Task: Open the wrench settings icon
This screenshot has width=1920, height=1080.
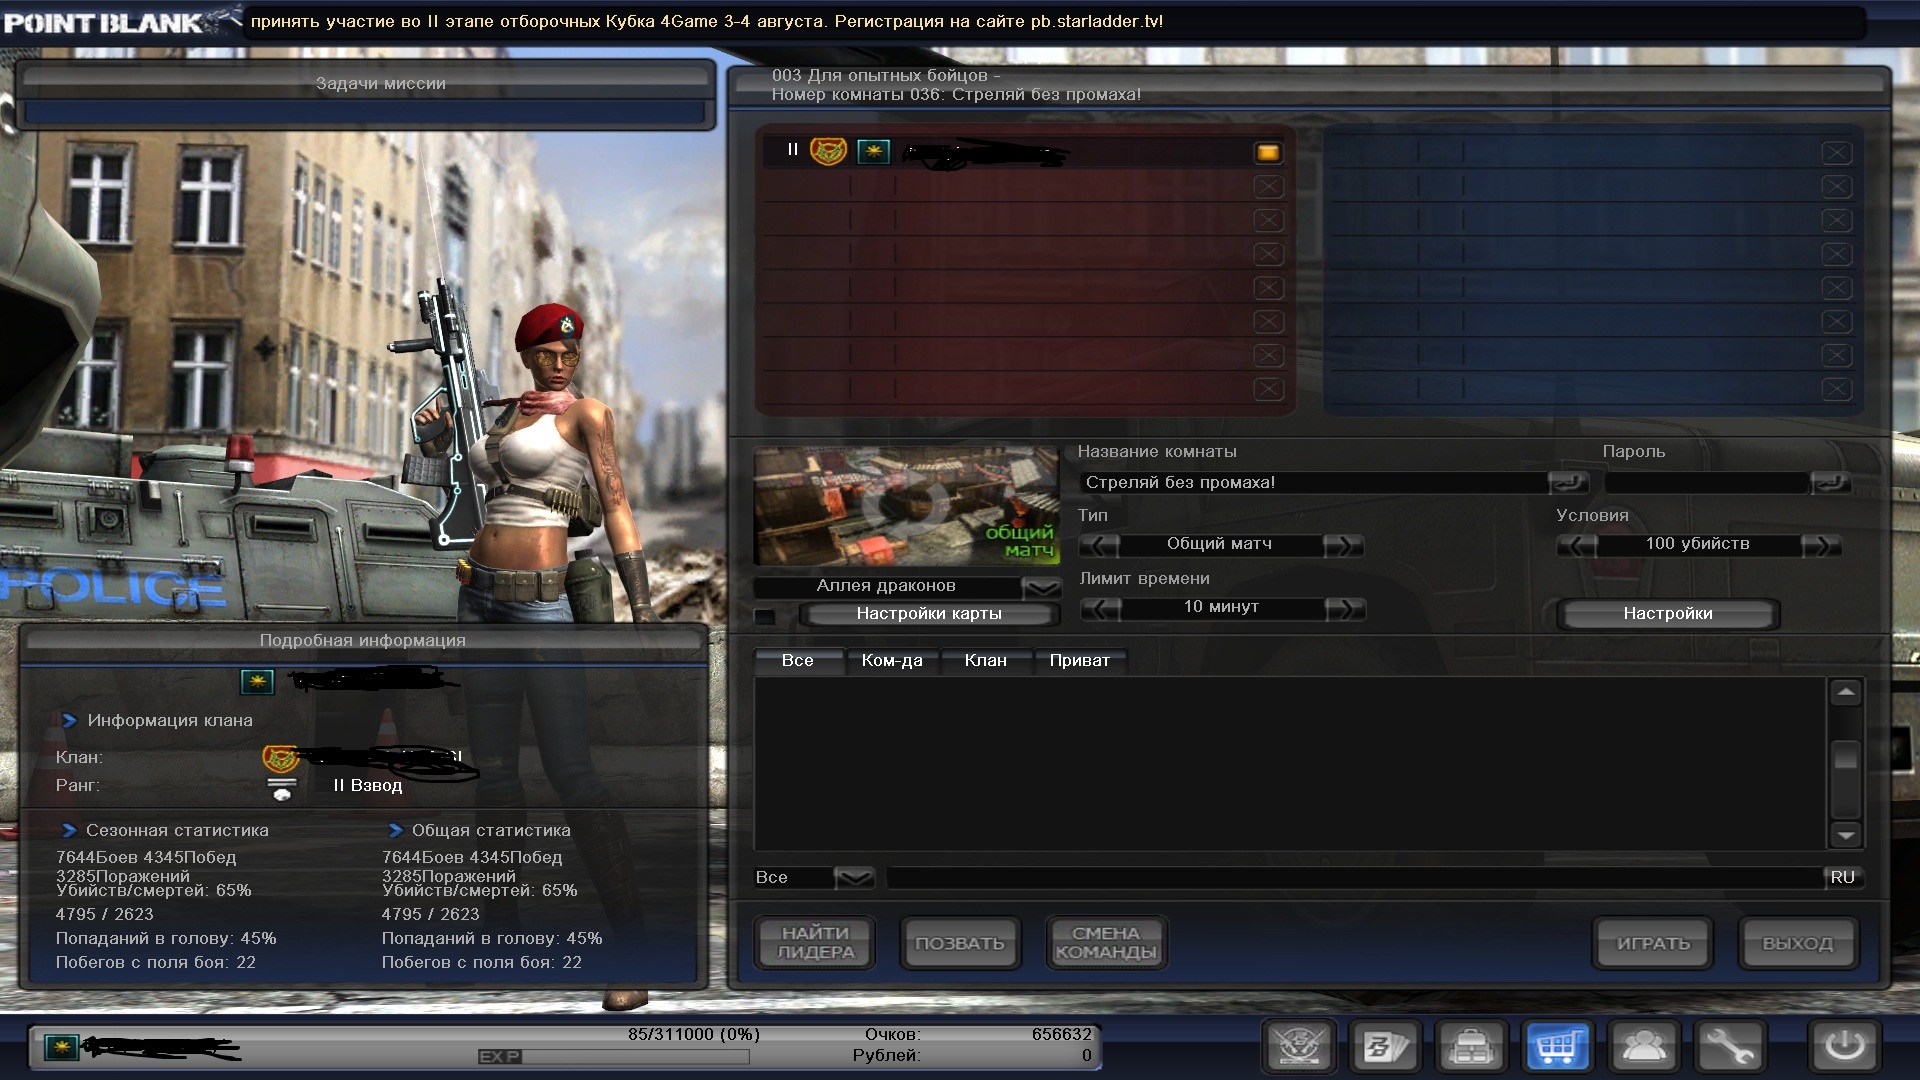Action: (x=1730, y=1046)
